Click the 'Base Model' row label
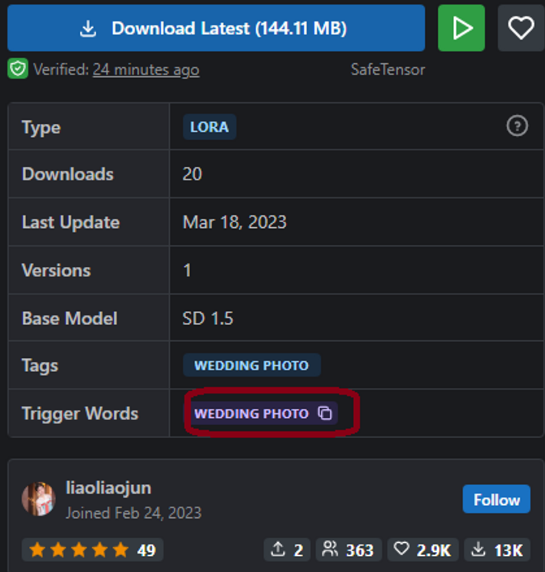The image size is (545, 572). 69,318
